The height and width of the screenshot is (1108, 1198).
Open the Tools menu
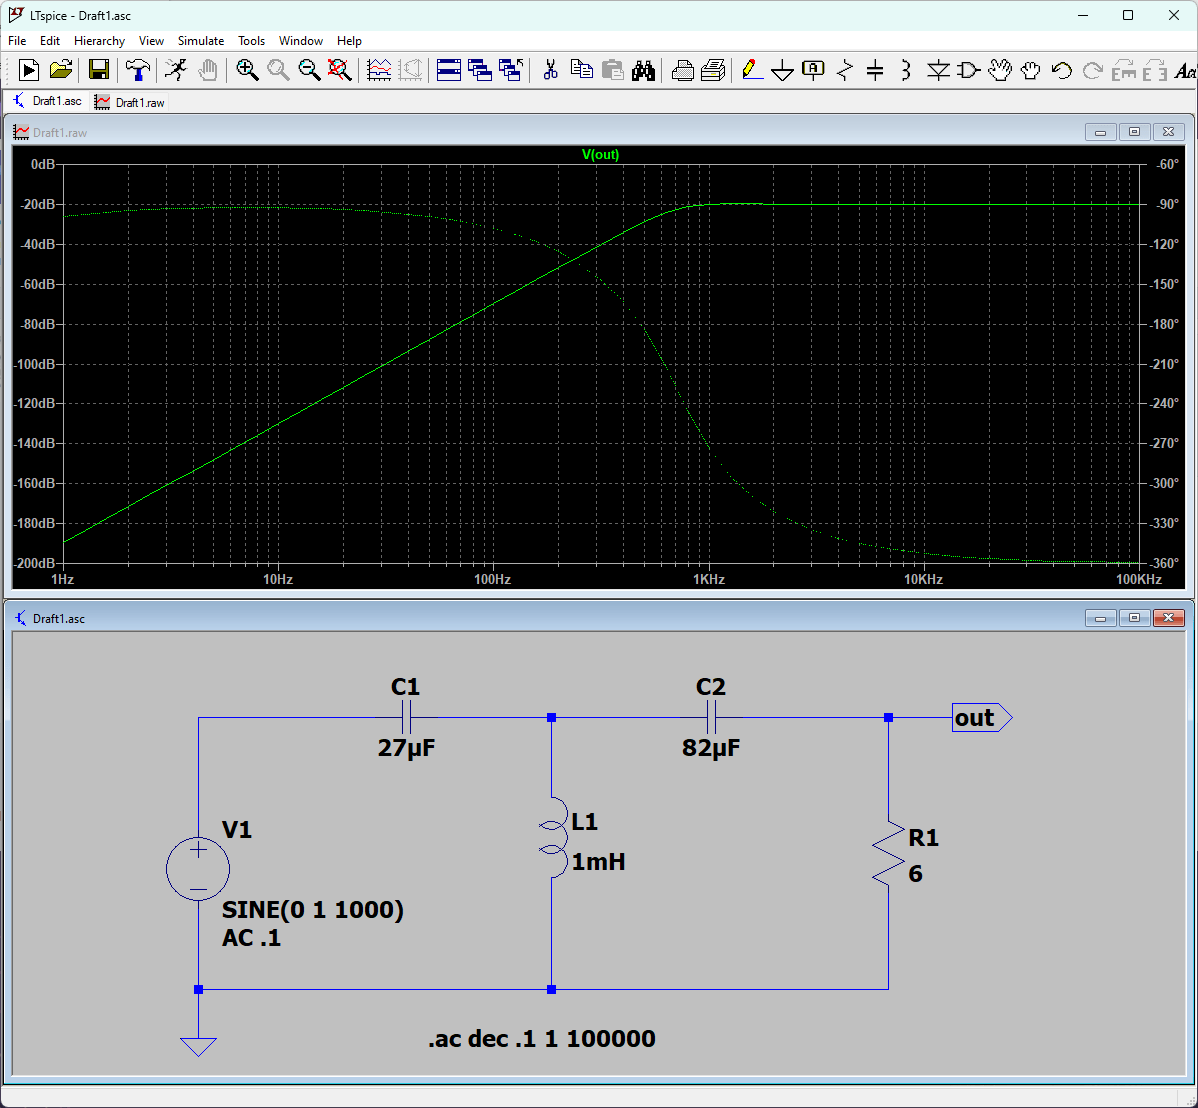pyautogui.click(x=251, y=40)
